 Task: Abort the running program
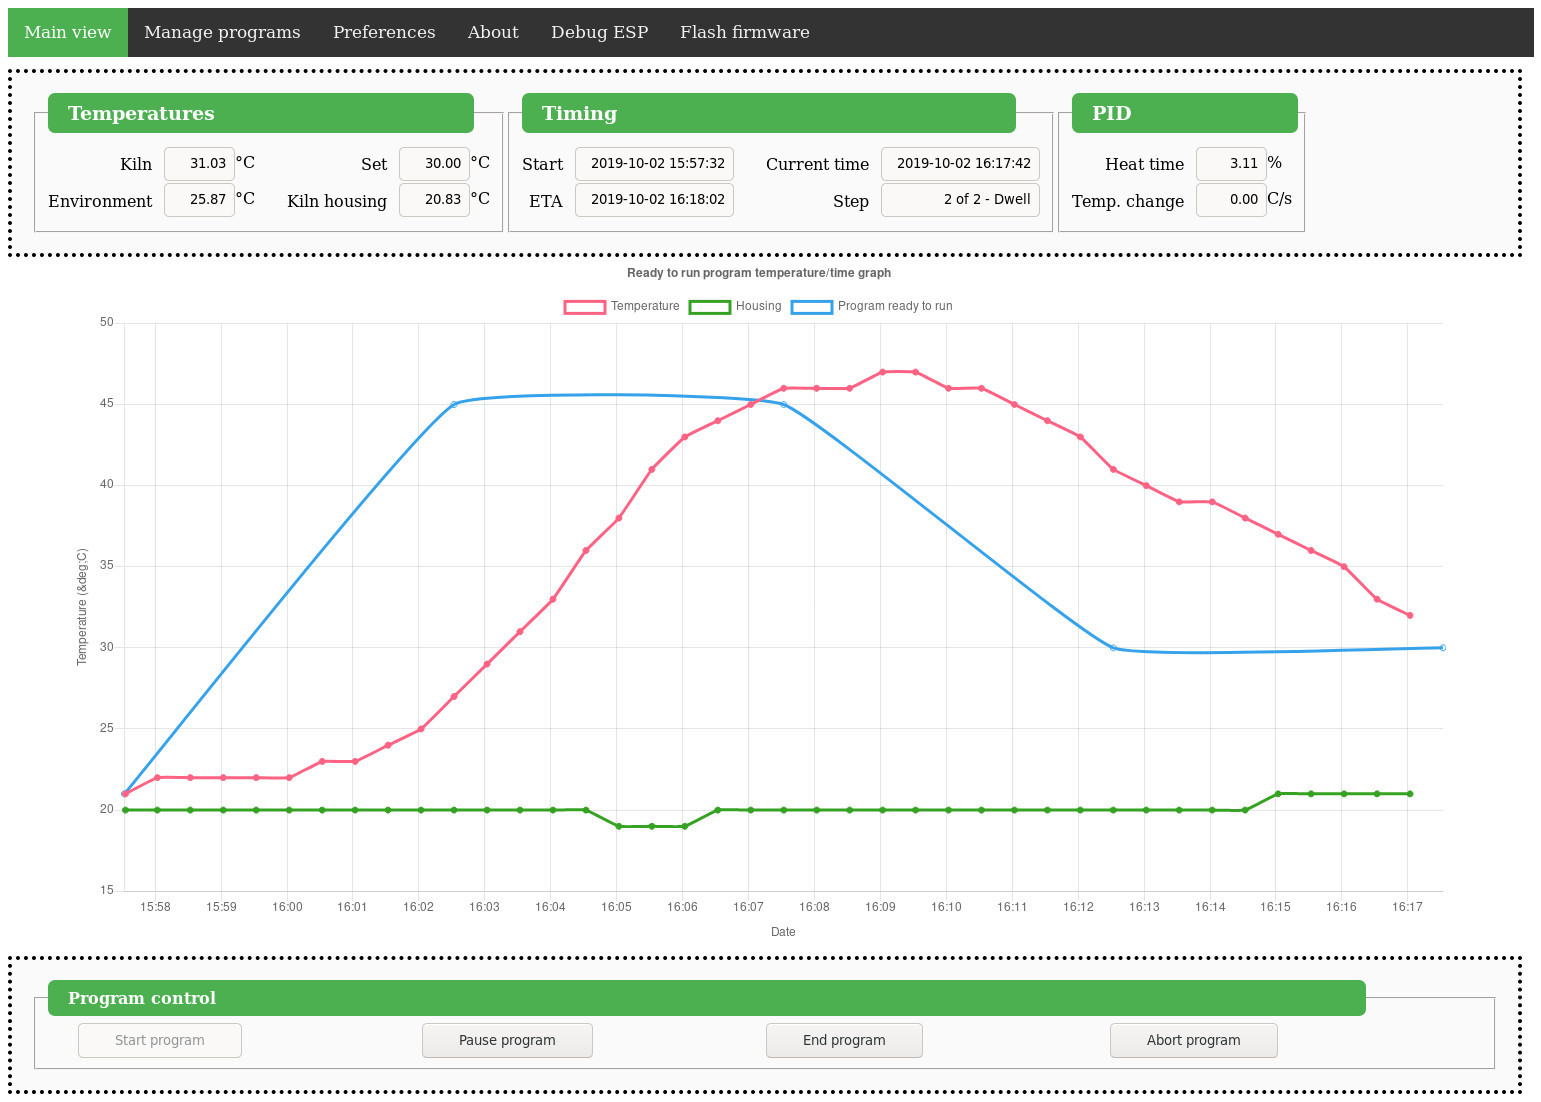tap(1193, 1040)
